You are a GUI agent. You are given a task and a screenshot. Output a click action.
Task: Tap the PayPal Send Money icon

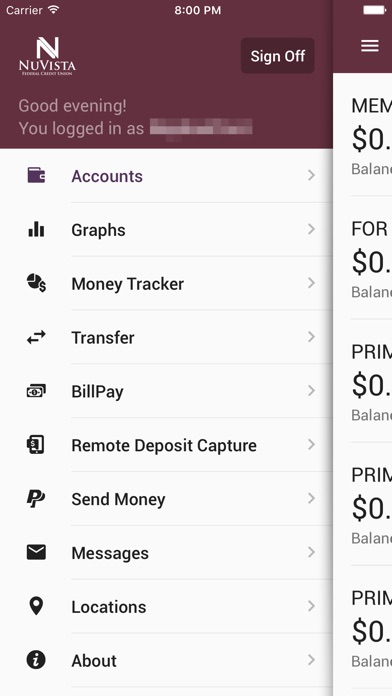pyautogui.click(x=36, y=498)
